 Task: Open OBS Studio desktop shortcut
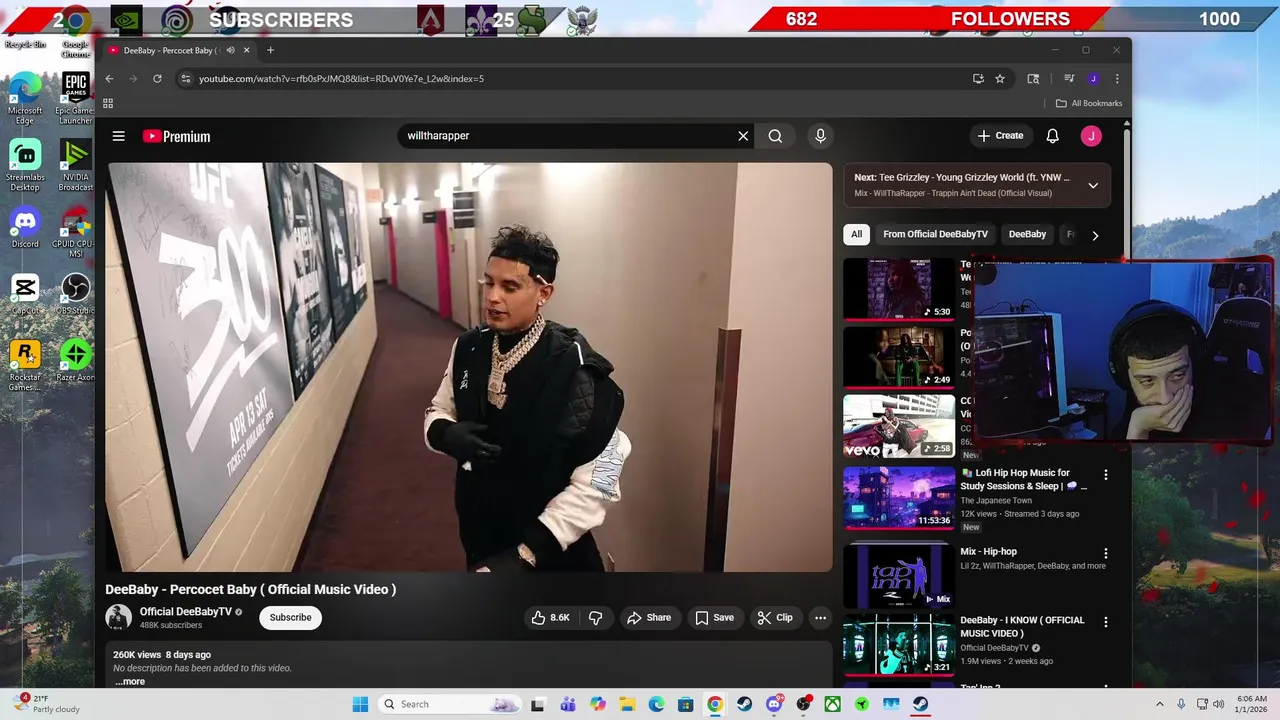click(x=76, y=294)
